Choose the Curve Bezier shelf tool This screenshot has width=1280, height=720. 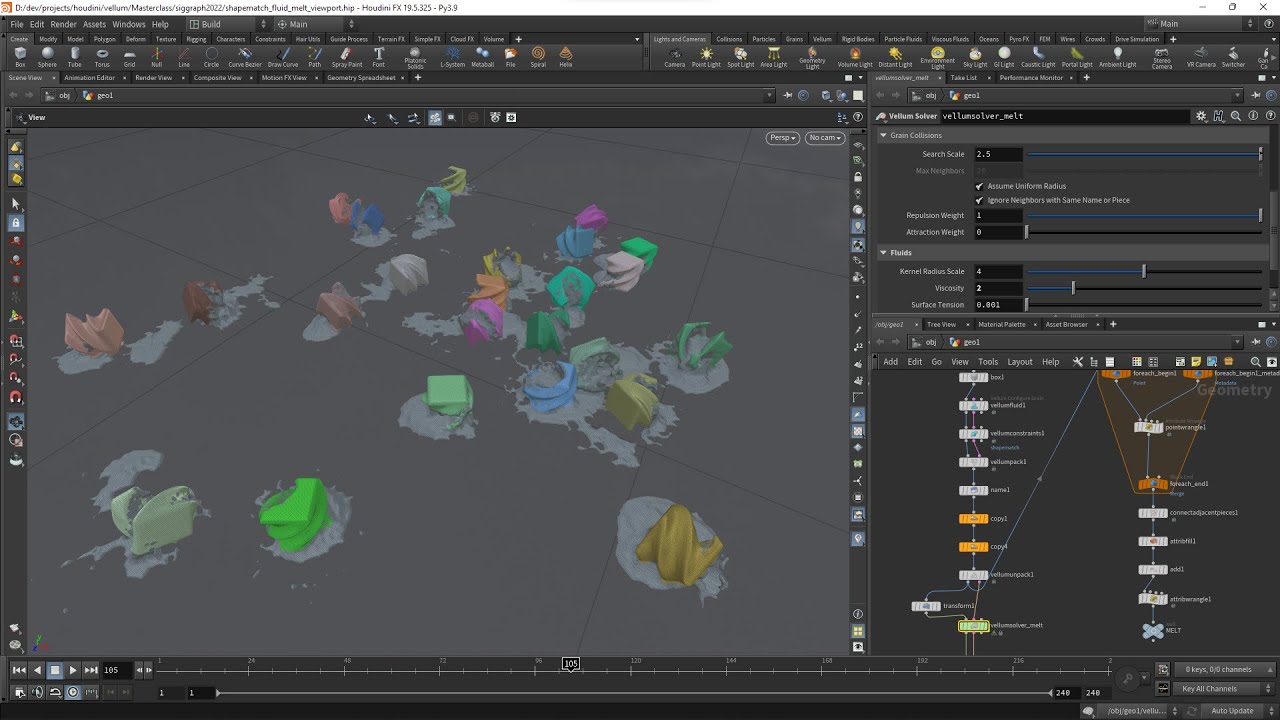click(x=244, y=57)
